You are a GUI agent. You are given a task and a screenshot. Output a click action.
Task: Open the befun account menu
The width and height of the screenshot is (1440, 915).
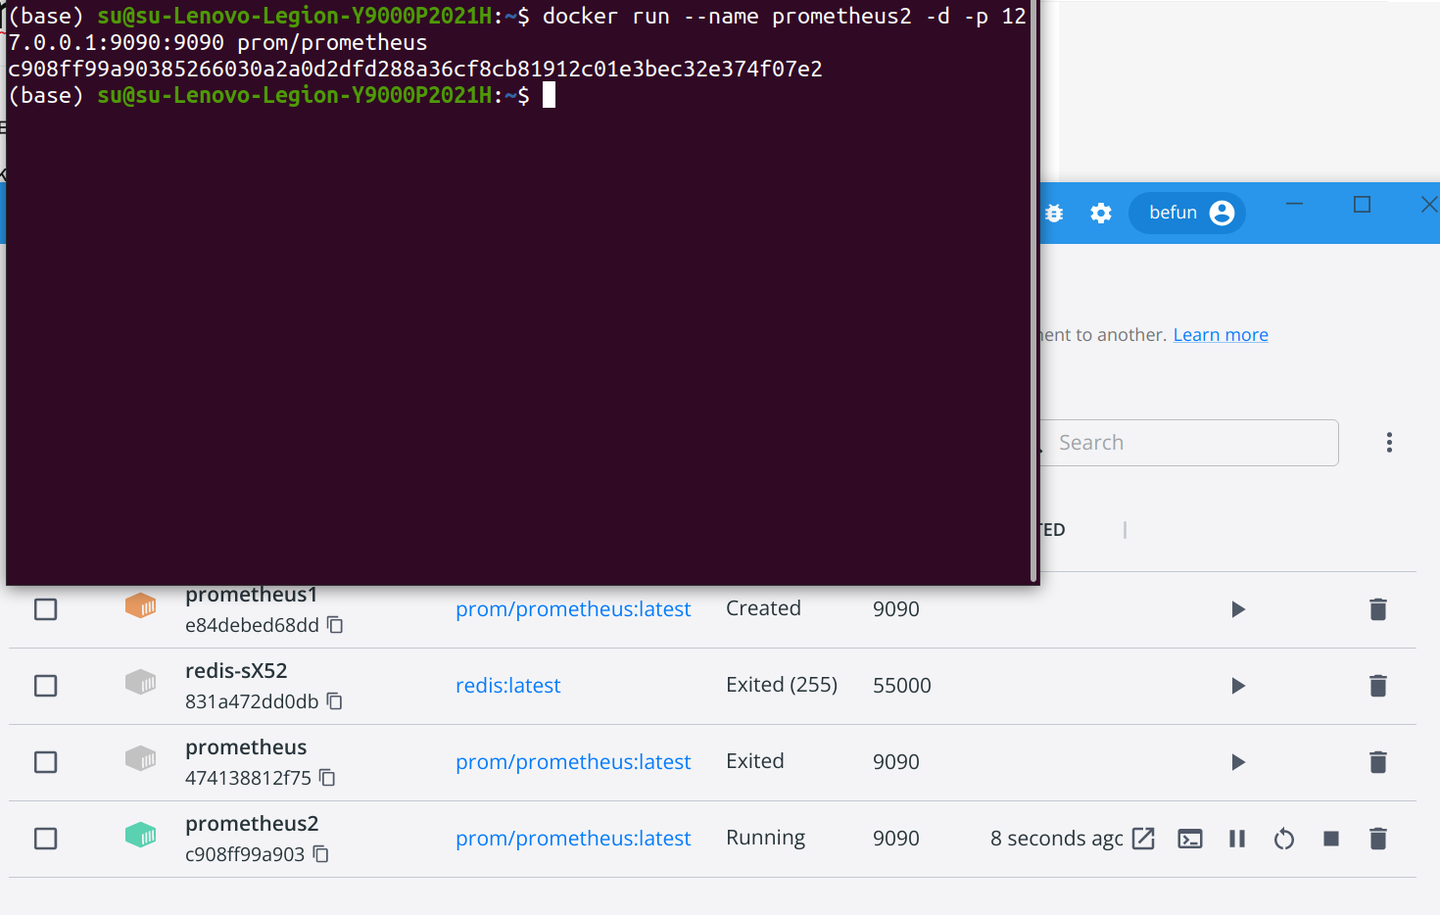(1187, 212)
